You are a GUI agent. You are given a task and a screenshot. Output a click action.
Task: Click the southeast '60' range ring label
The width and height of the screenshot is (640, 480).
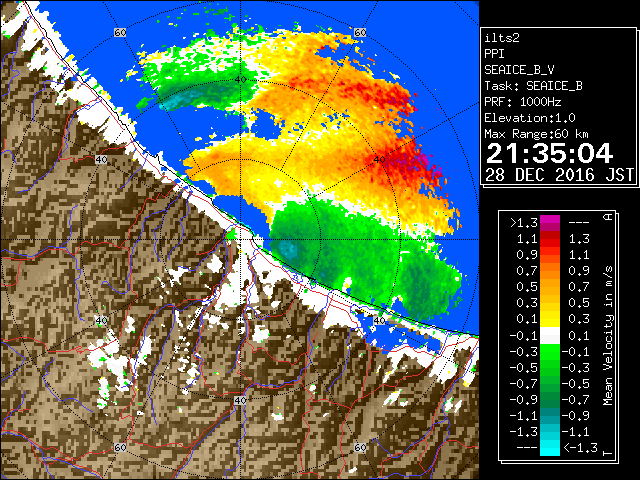click(x=360, y=447)
